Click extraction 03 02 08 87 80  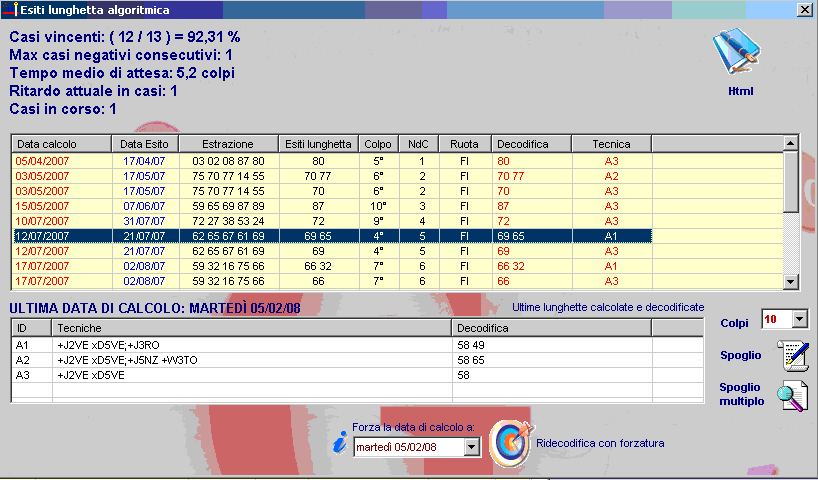tap(228, 161)
